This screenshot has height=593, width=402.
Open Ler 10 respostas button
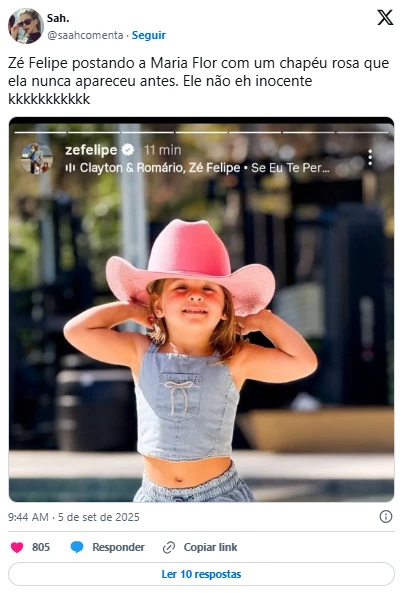201,574
